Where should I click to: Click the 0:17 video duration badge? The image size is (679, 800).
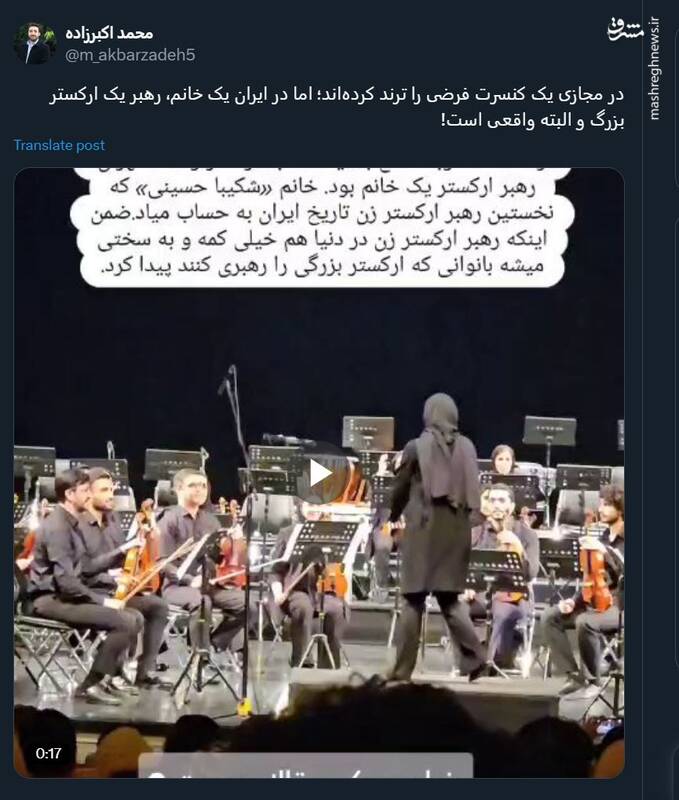(48, 753)
